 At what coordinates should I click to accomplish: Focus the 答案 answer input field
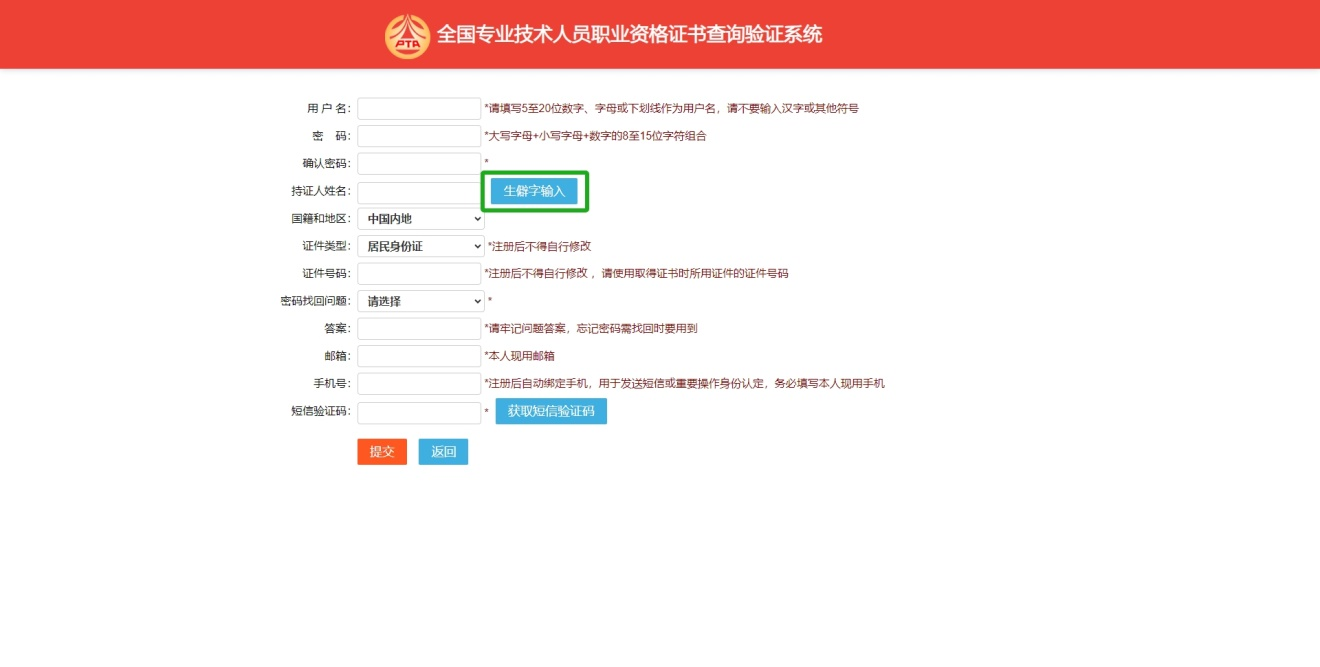[419, 329]
